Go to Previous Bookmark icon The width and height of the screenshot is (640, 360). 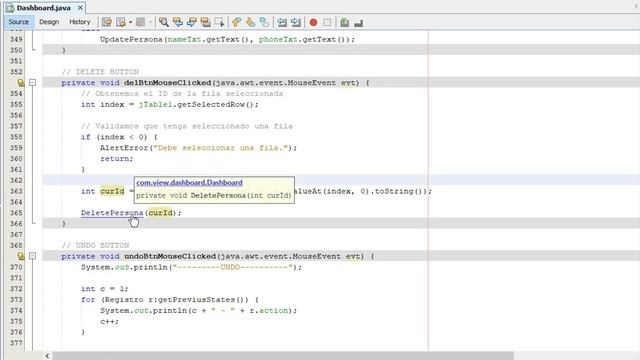(236, 22)
